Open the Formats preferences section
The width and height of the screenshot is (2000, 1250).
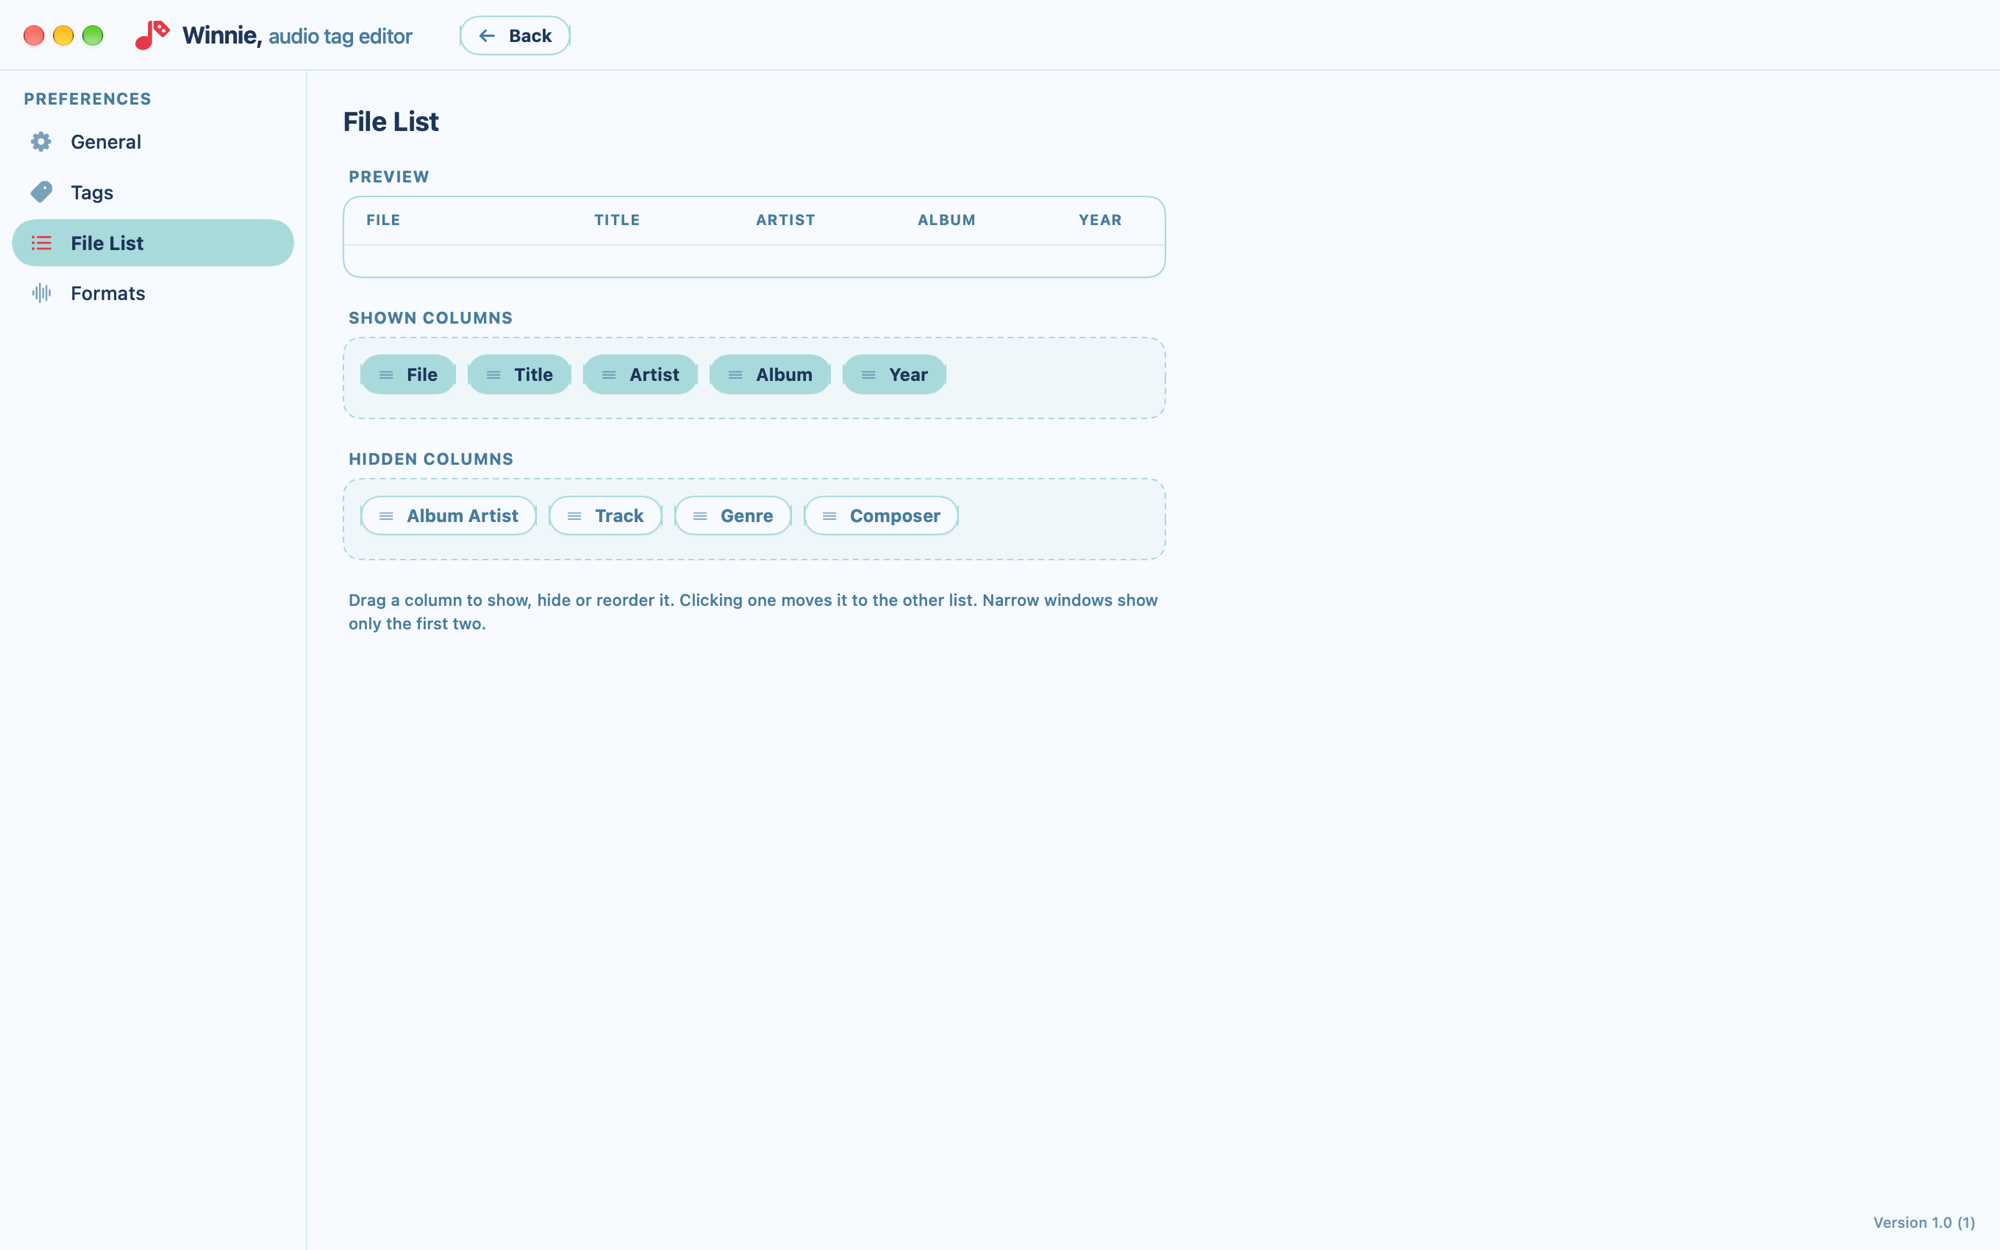click(x=153, y=293)
